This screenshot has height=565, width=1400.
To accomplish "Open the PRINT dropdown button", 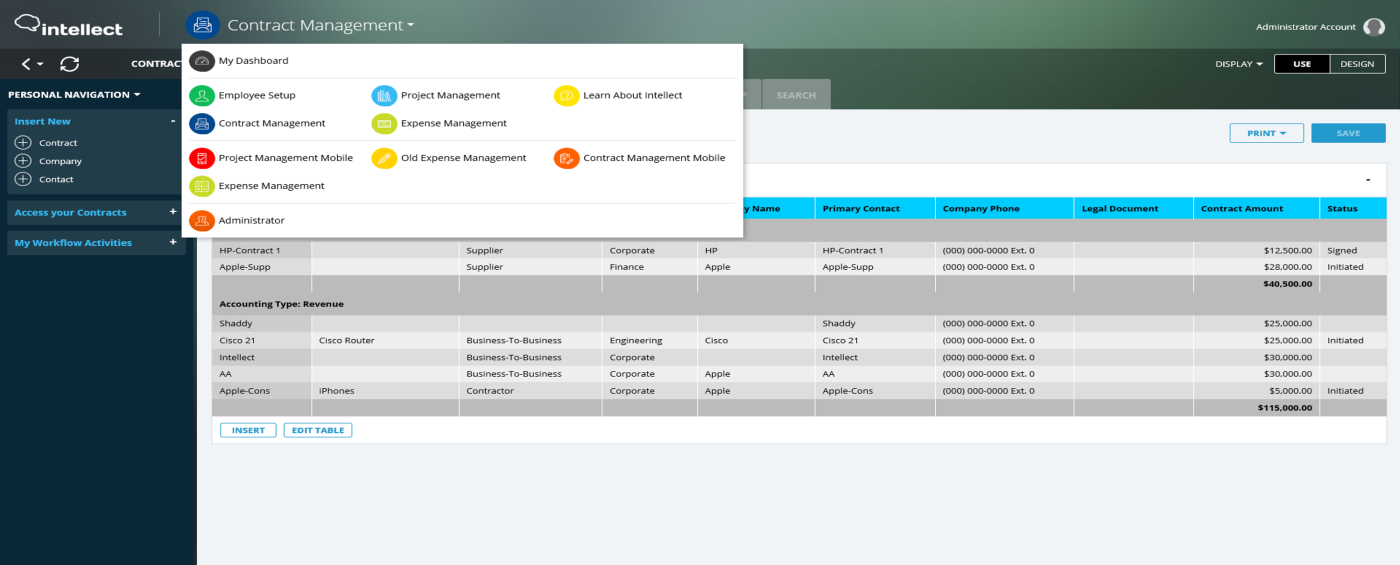I will coord(1266,133).
